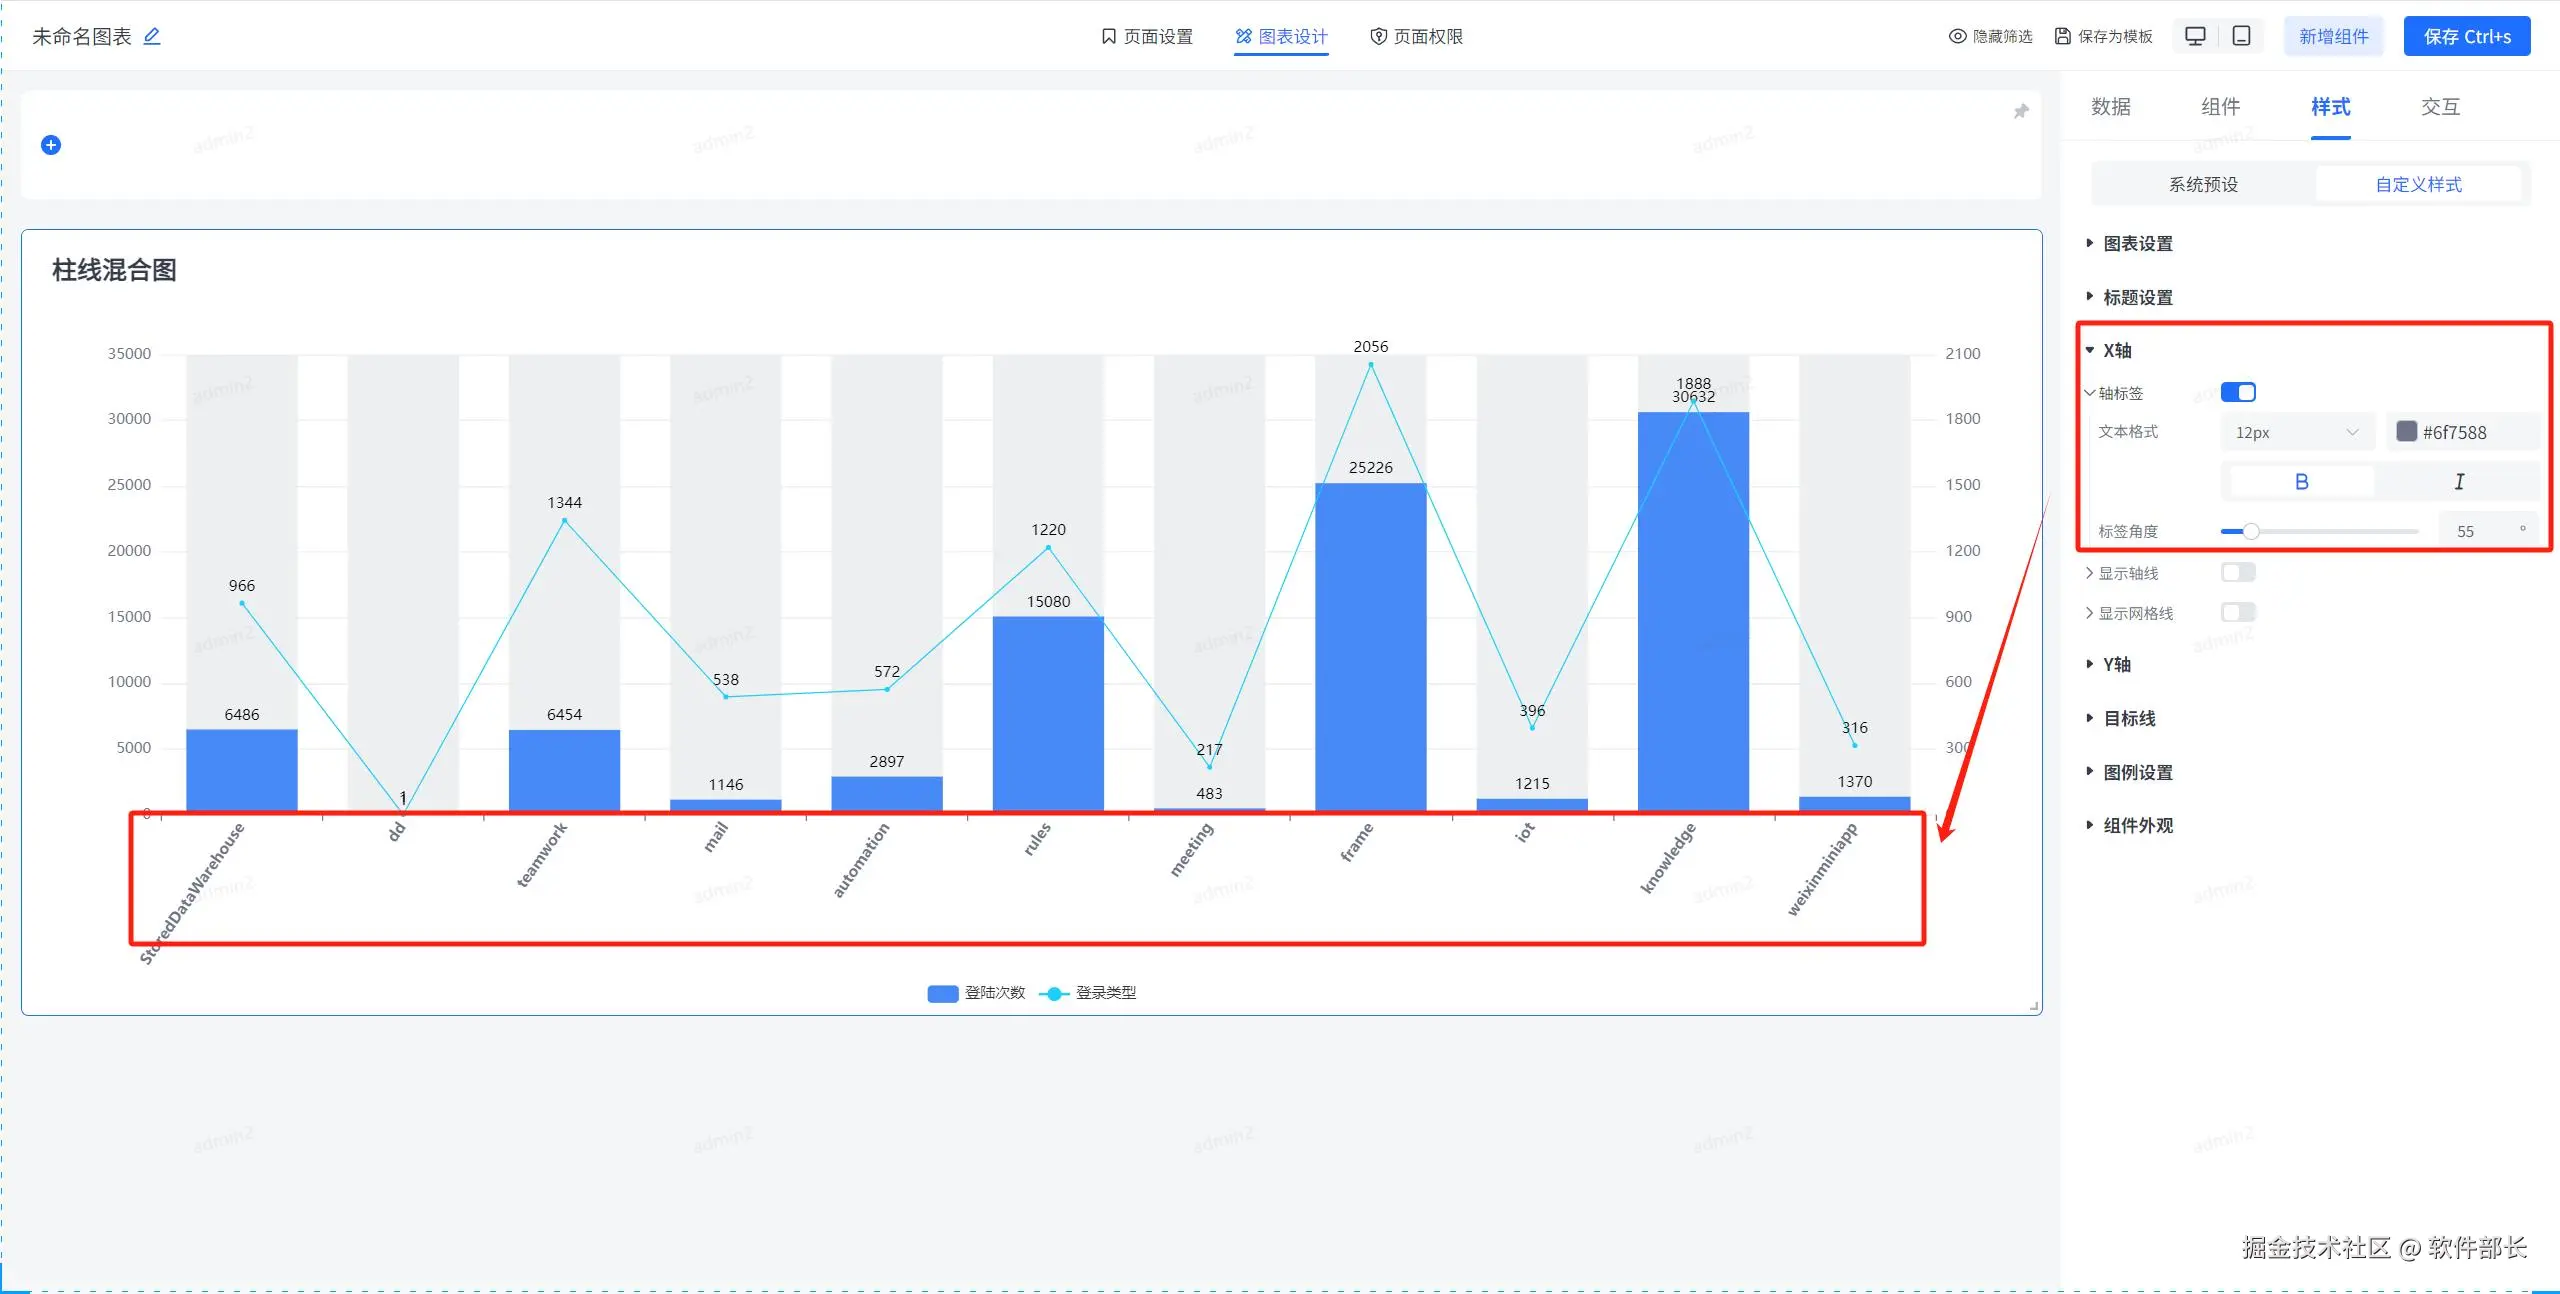Expand the Y轴 section
Viewport: 2560px width, 1294px height.
point(2116,664)
